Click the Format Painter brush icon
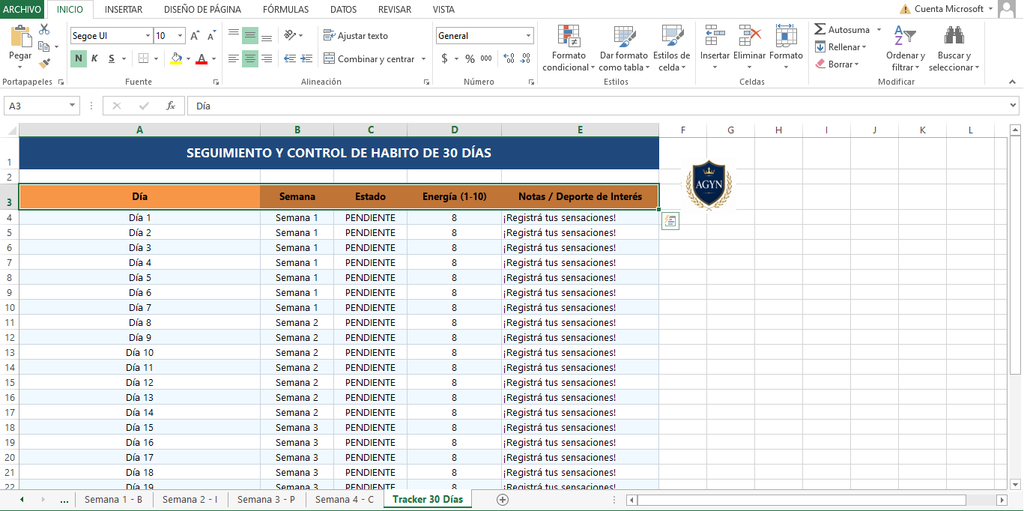 44,63
